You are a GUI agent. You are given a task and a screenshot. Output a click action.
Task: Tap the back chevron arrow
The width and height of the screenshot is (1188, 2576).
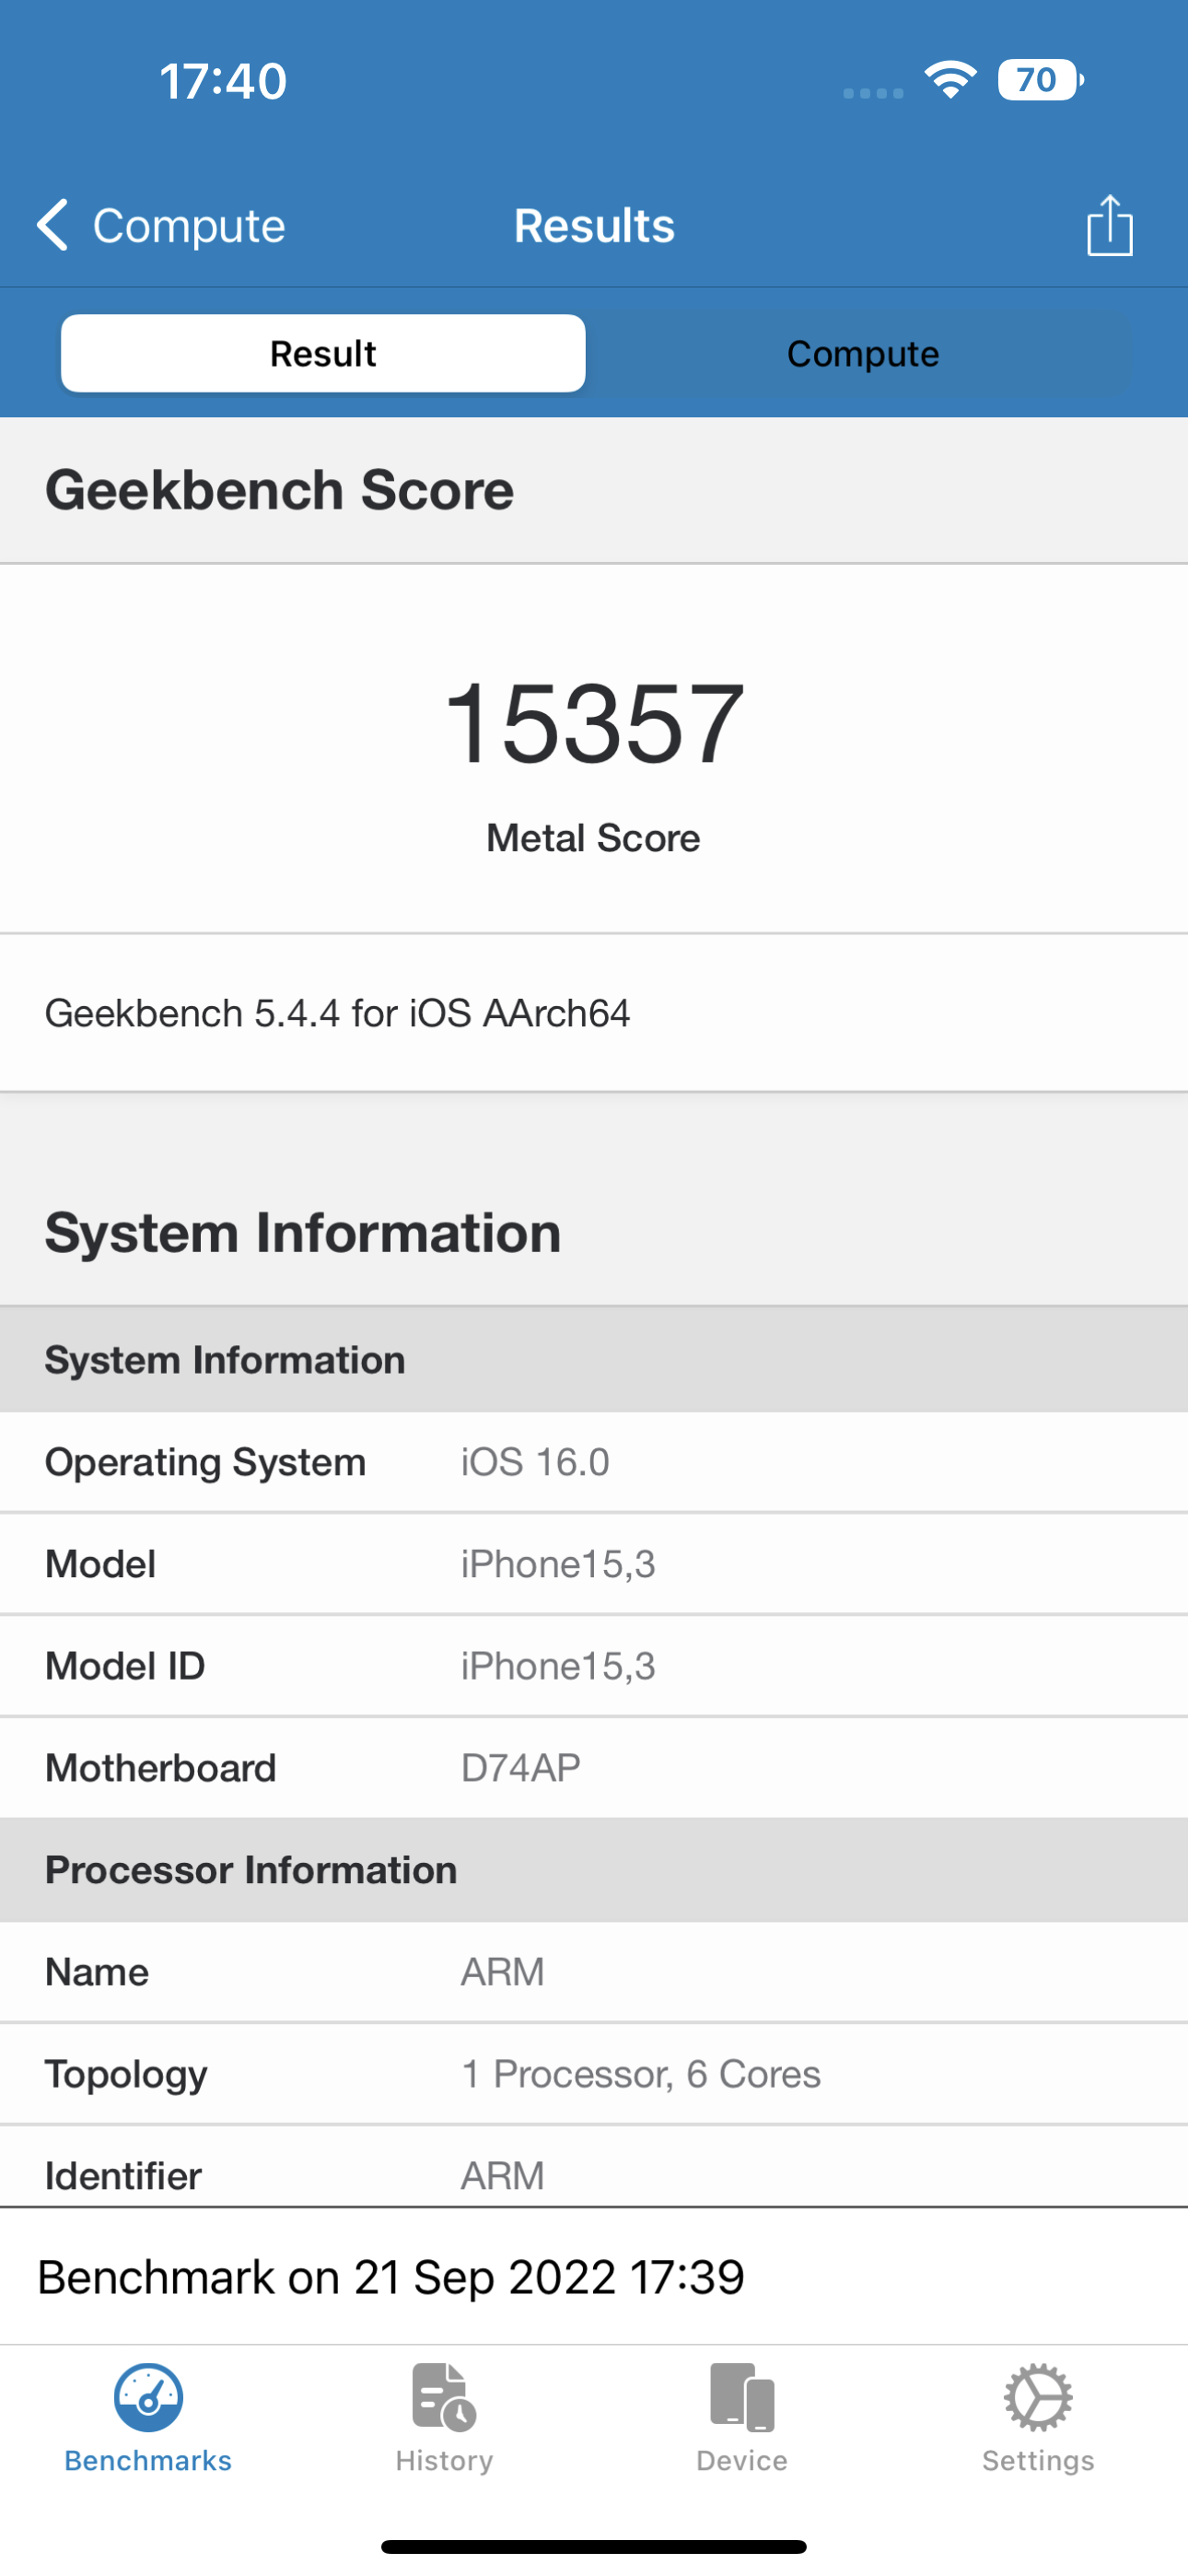tap(53, 224)
